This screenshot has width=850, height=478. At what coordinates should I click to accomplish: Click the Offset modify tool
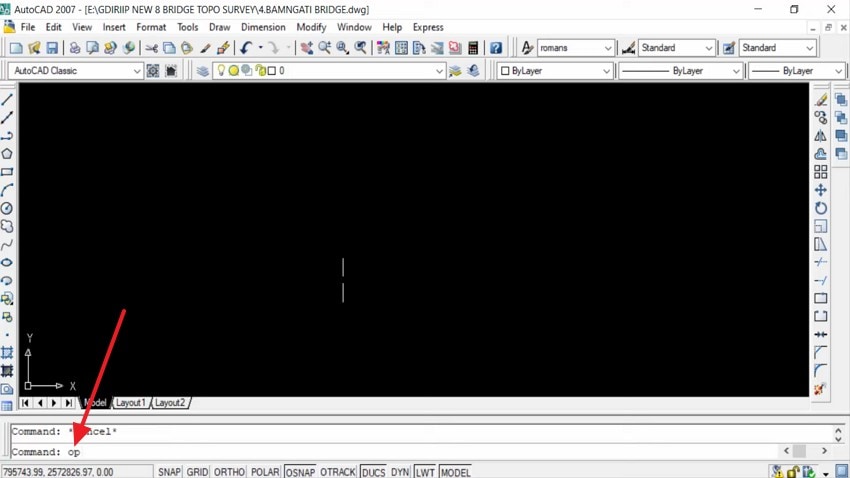[821, 154]
